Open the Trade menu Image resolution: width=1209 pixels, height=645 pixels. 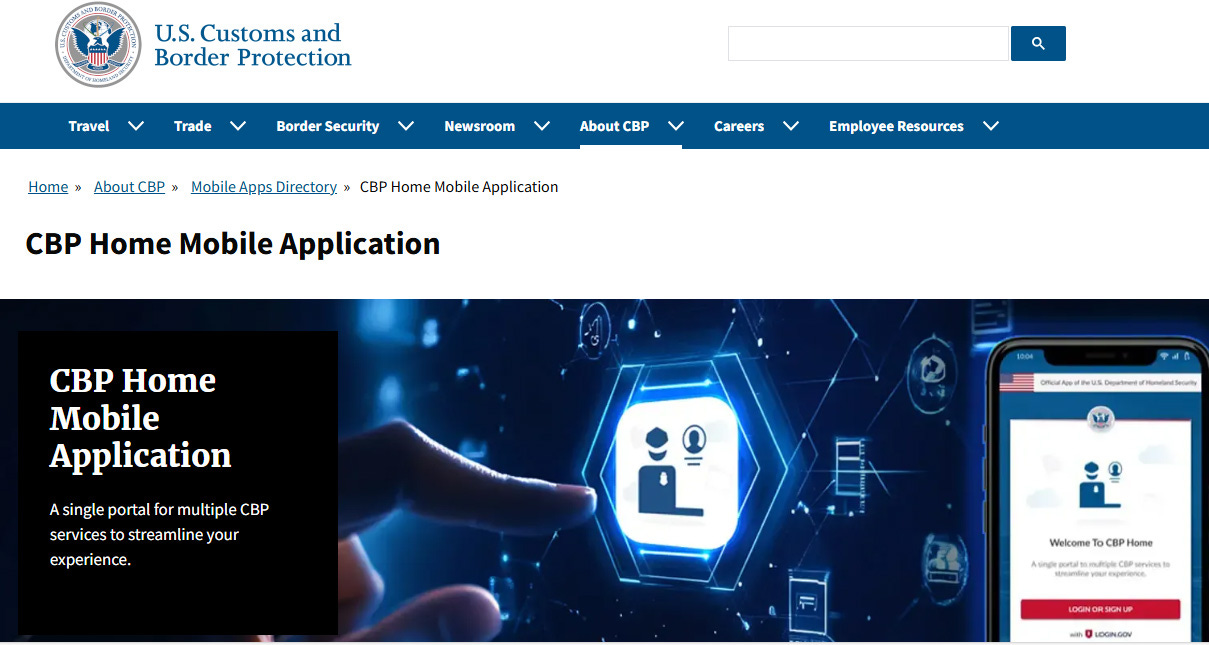click(192, 126)
